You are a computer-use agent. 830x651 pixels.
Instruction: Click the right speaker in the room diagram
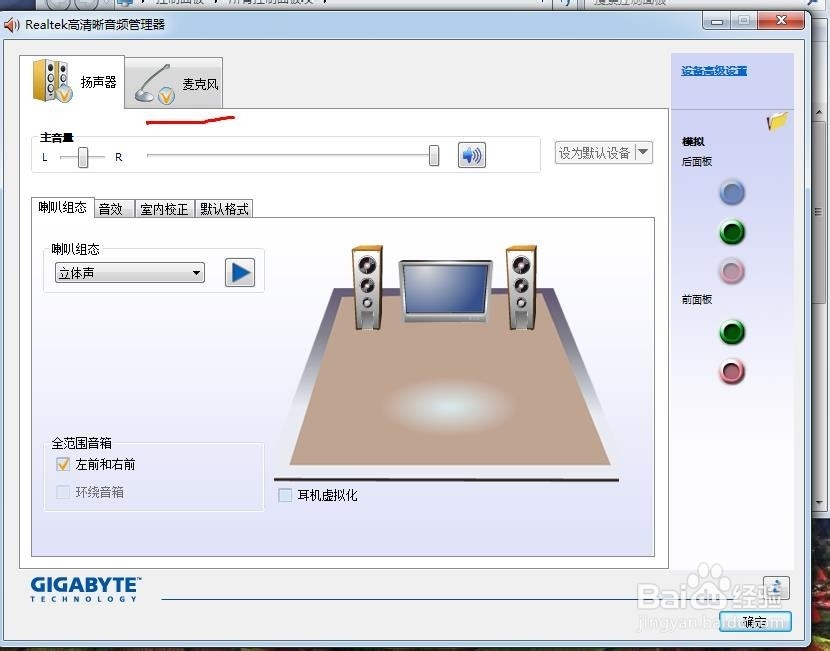tap(521, 287)
